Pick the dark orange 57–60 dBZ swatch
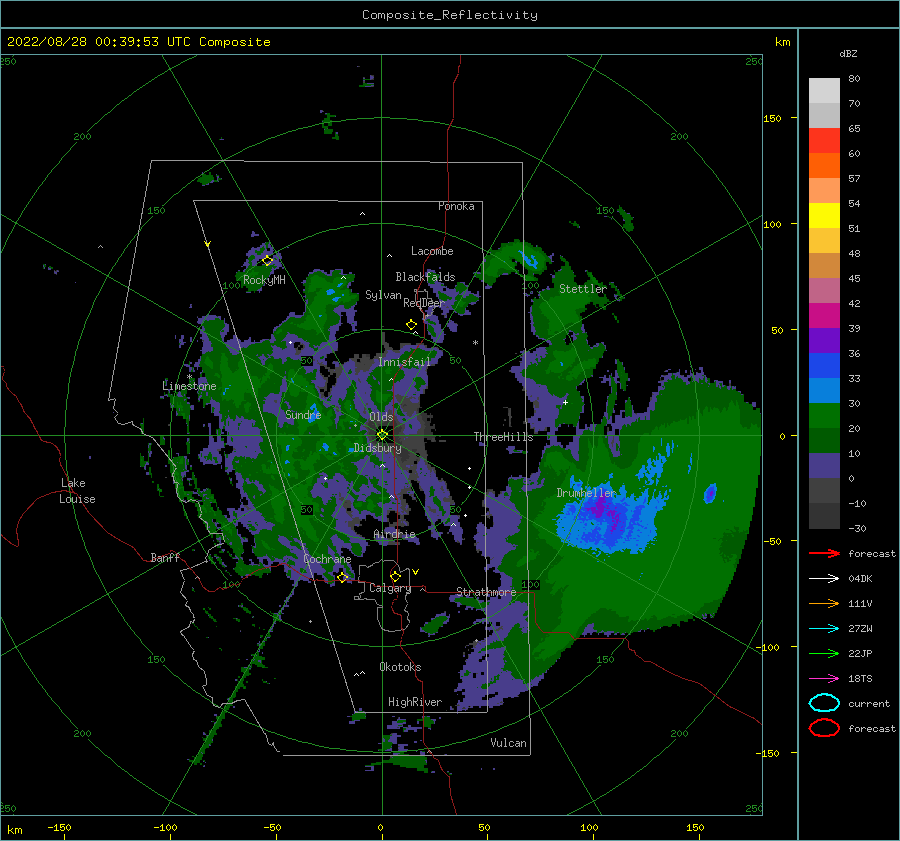Image resolution: width=900 pixels, height=841 pixels. tap(824, 165)
